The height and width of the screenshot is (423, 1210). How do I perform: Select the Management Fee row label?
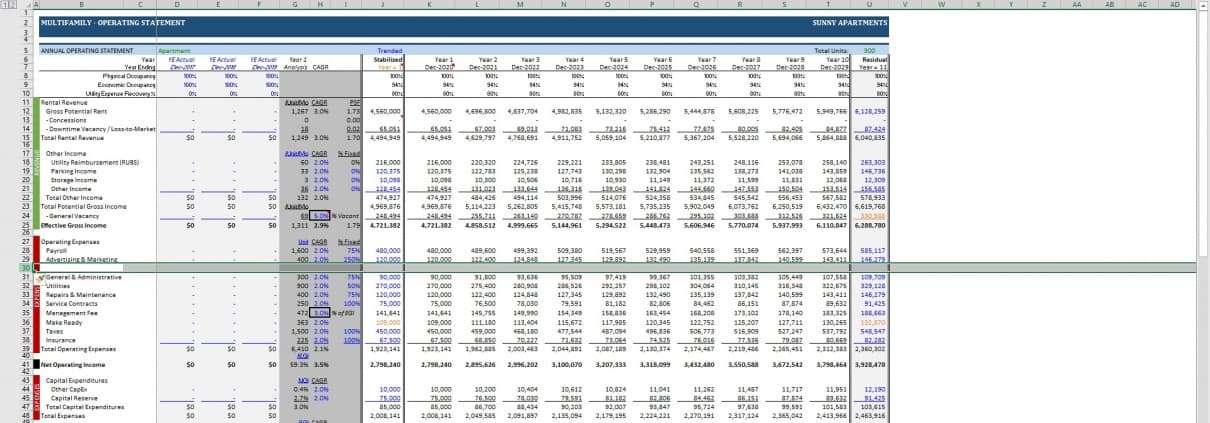click(74, 312)
